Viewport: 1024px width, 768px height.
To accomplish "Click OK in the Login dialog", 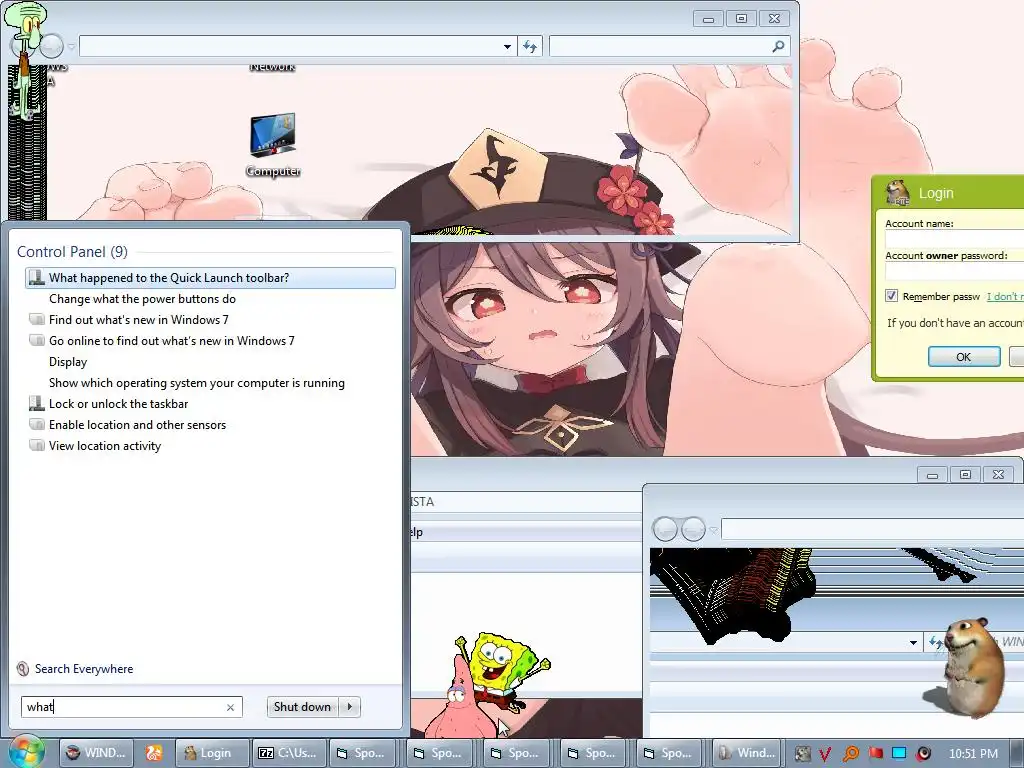I will pos(964,357).
